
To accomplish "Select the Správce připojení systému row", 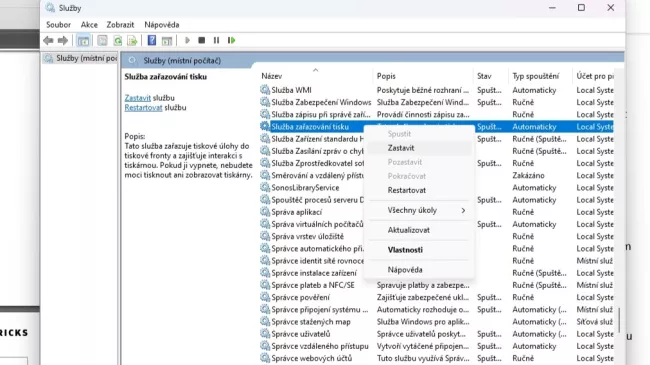I will pyautogui.click(x=437, y=309).
